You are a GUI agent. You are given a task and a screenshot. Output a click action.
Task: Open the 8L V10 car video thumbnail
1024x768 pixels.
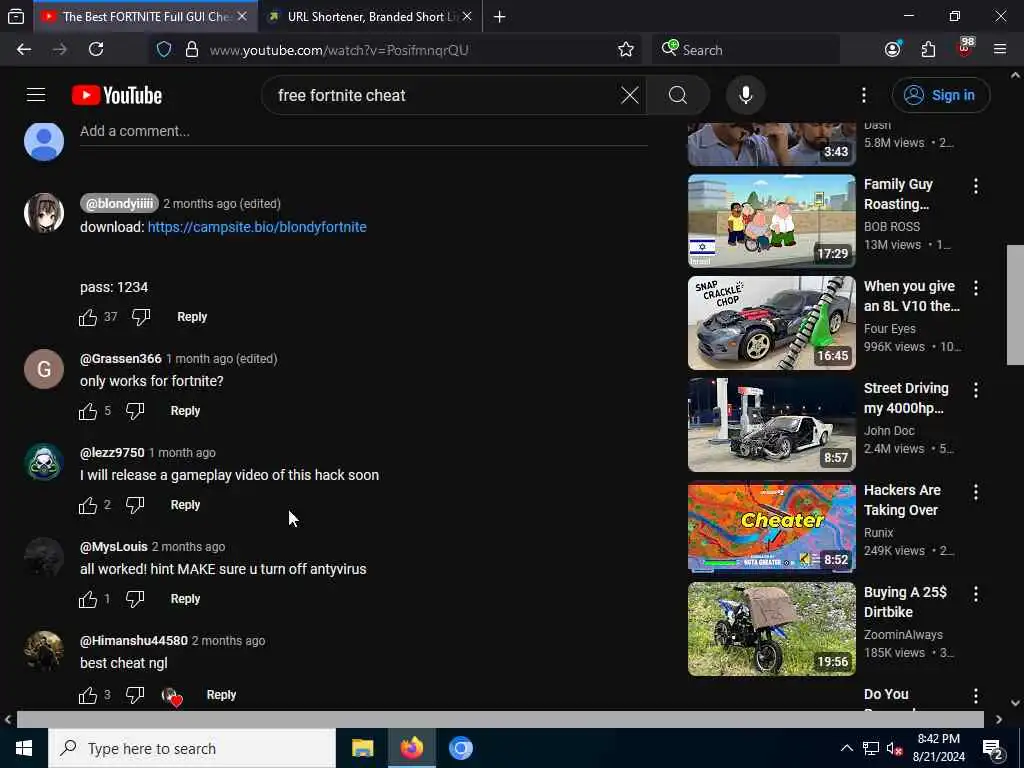771,323
